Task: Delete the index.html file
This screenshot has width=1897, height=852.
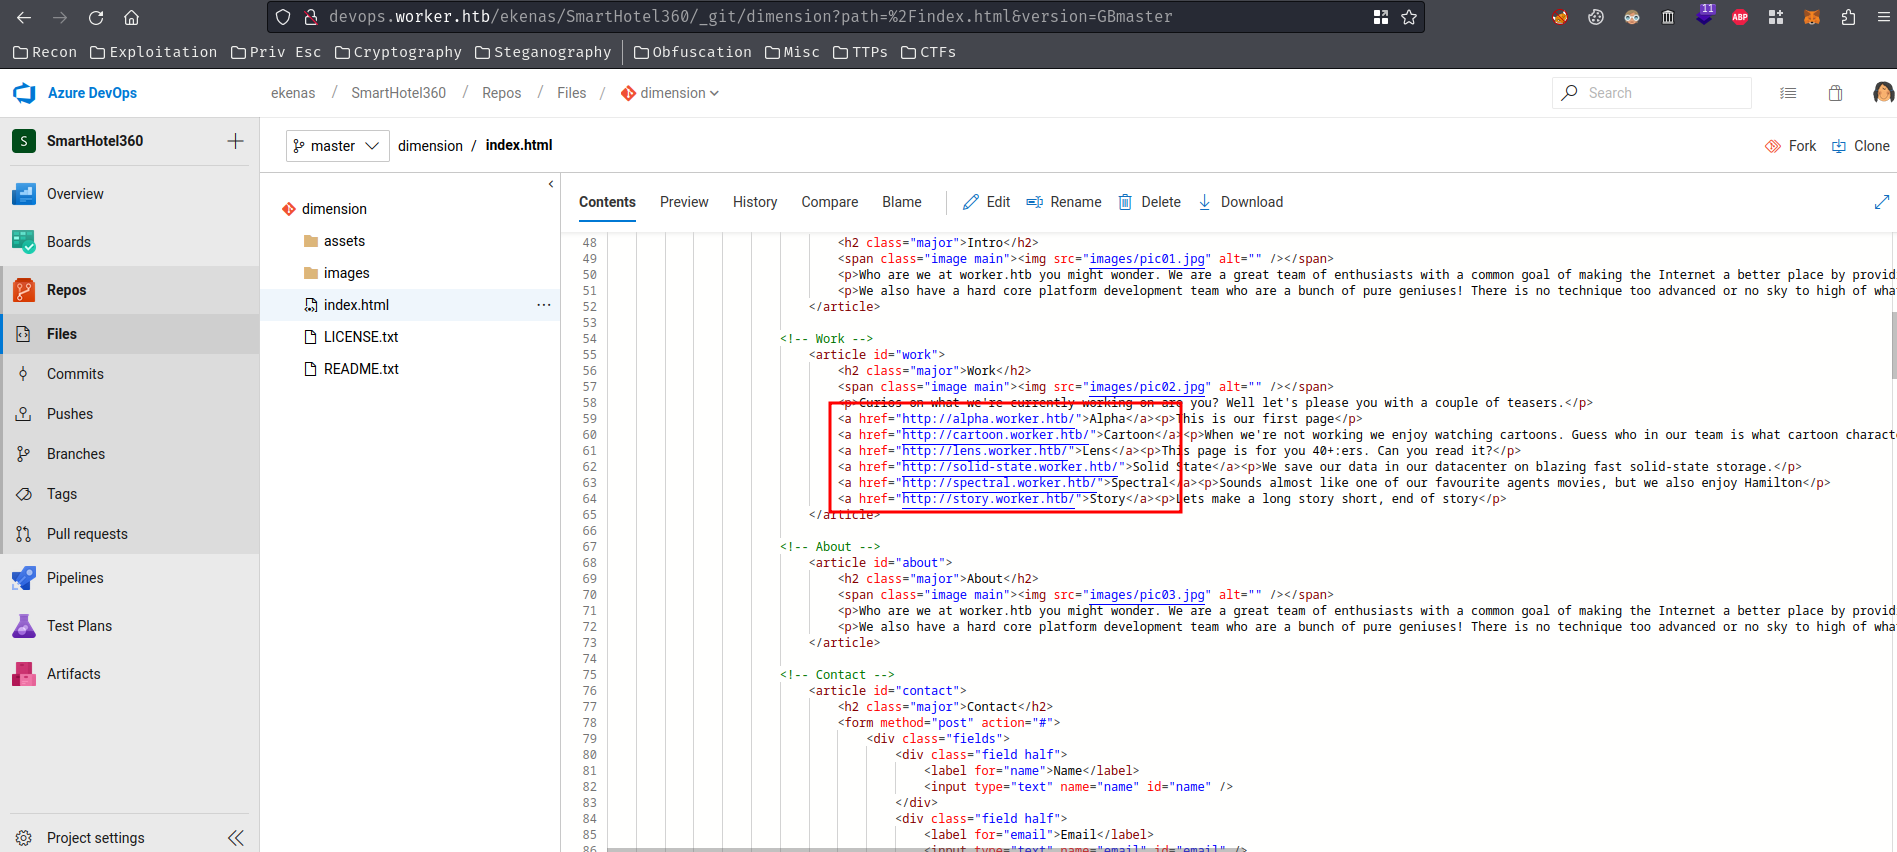Action: click(x=1149, y=202)
